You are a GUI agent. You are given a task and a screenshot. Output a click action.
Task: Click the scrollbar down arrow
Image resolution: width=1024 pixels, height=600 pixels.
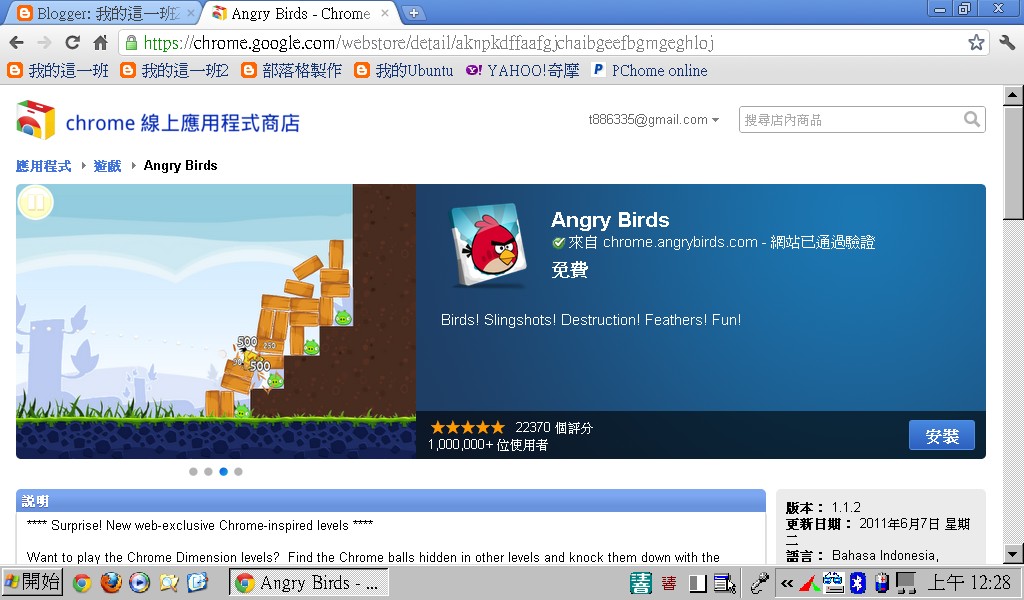(x=1013, y=554)
